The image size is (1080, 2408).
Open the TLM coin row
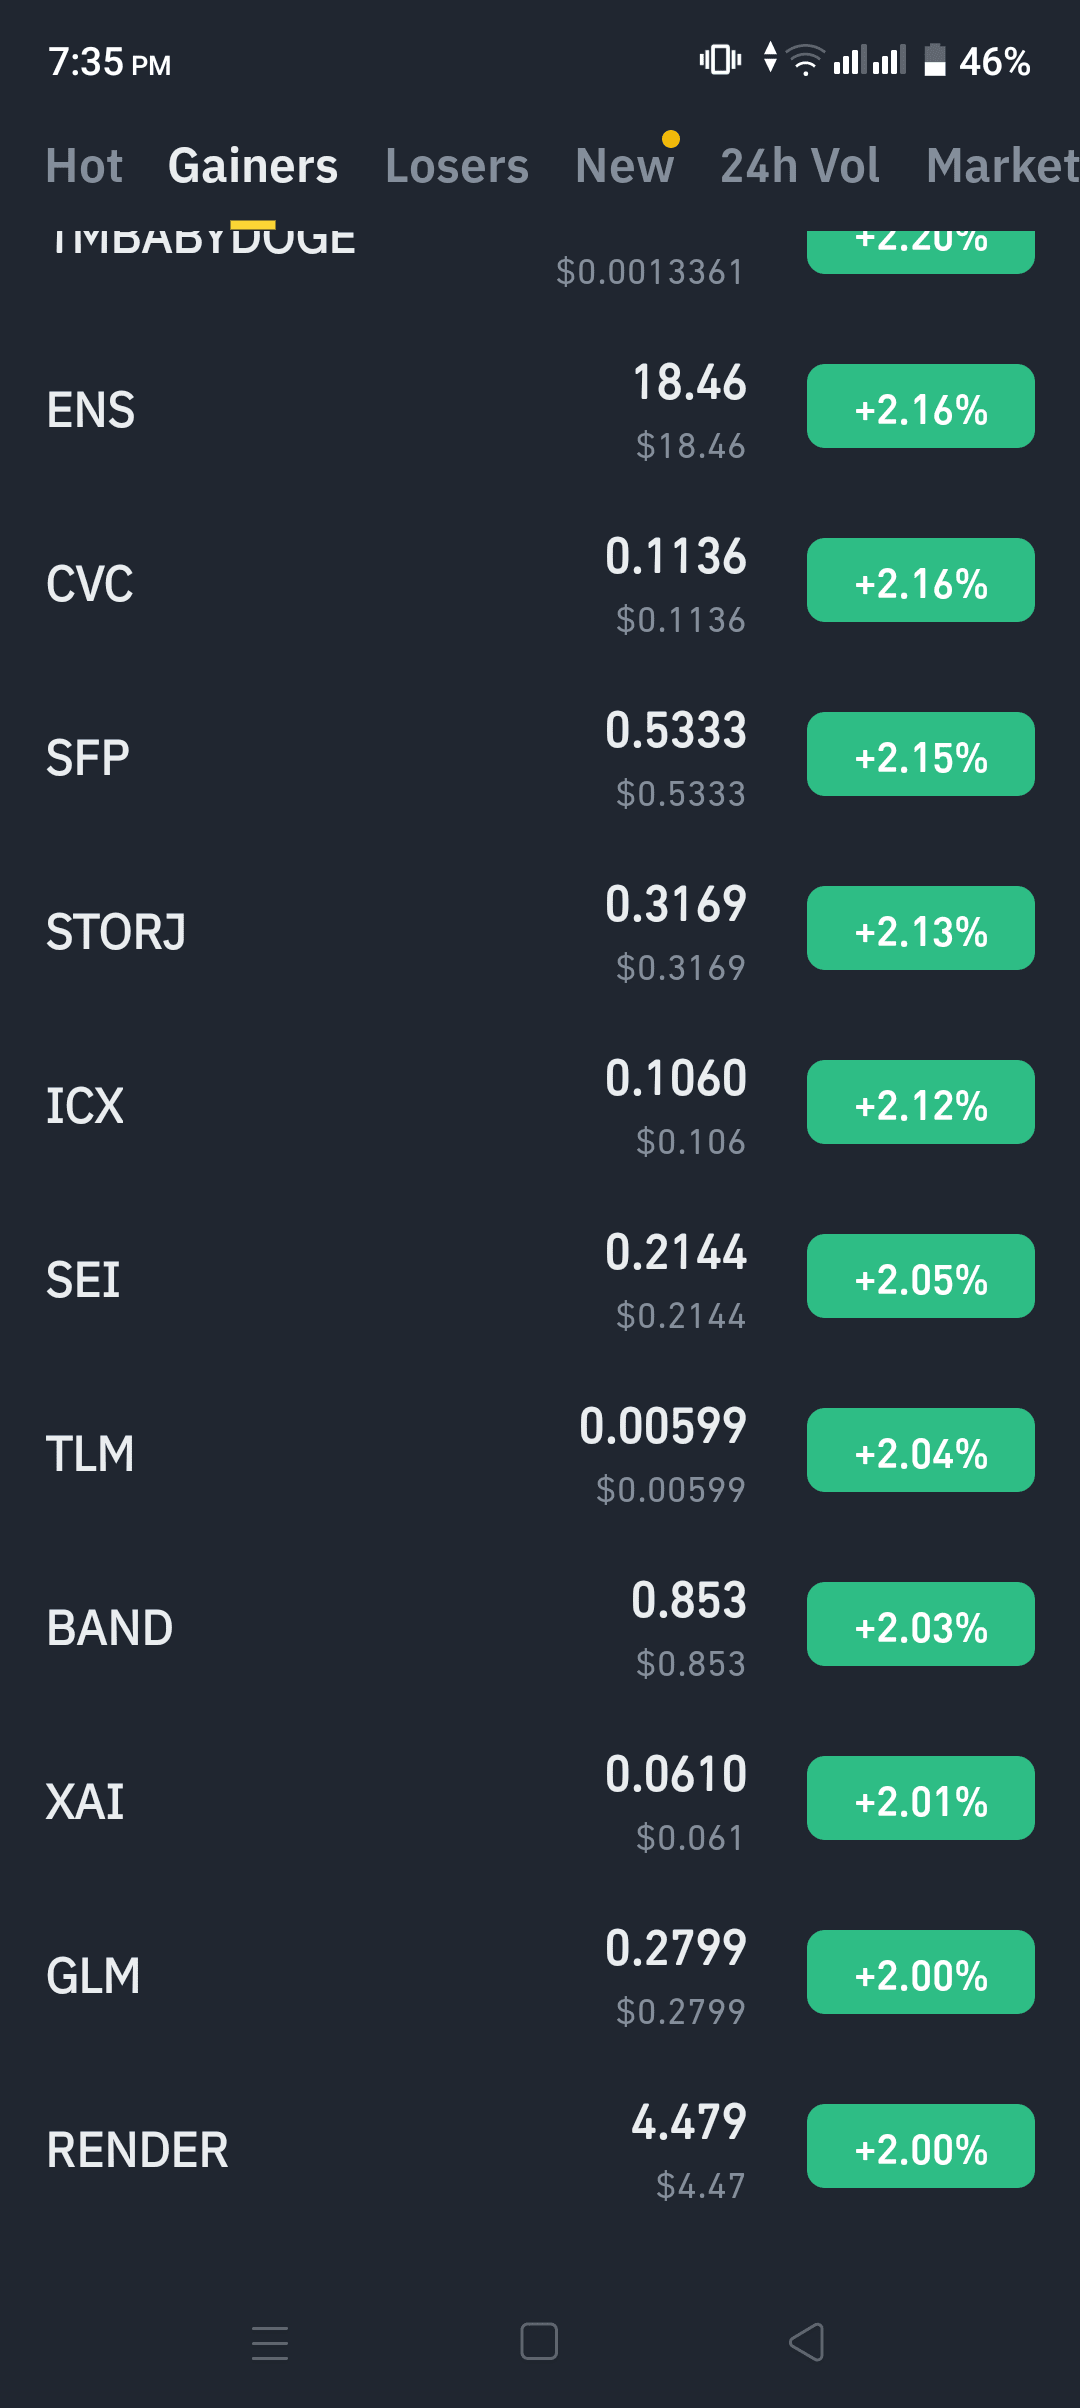[540, 1454]
